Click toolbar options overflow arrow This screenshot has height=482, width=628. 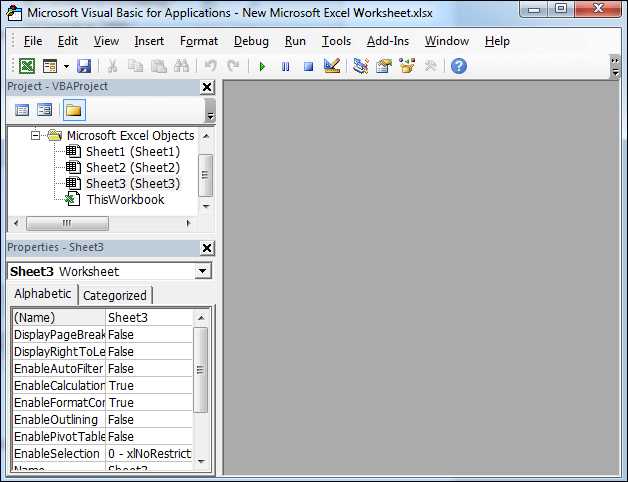click(615, 67)
